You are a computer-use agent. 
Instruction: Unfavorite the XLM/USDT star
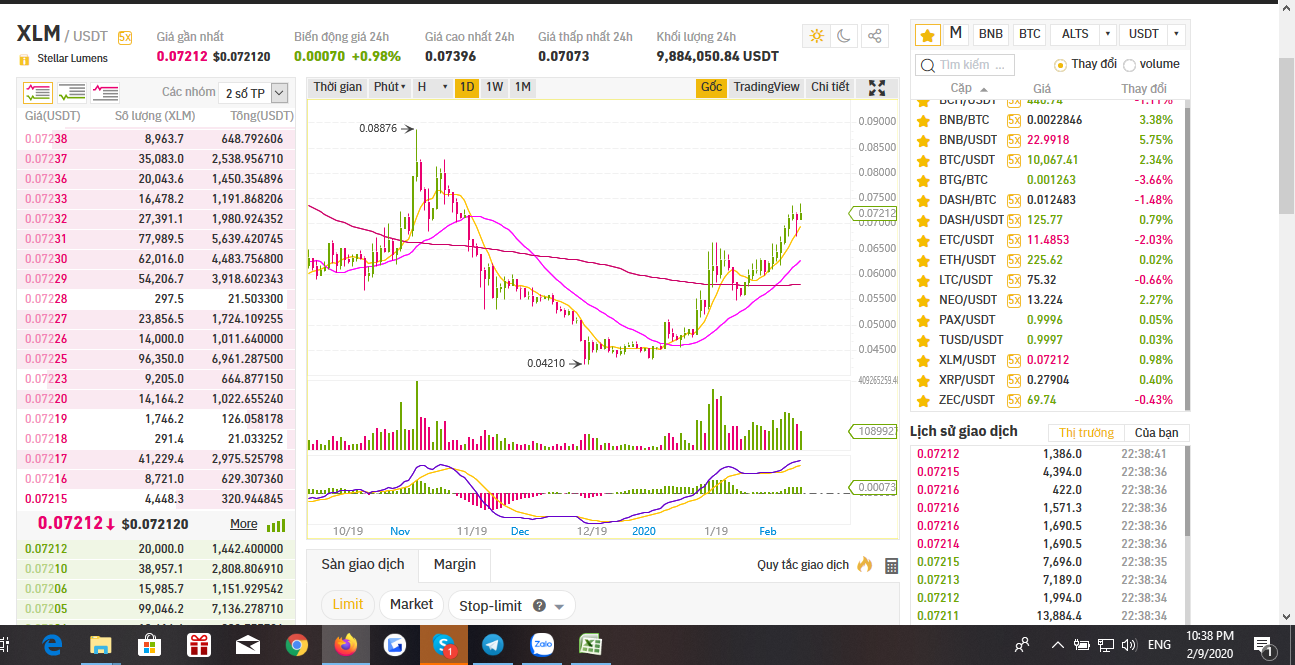tap(923, 359)
